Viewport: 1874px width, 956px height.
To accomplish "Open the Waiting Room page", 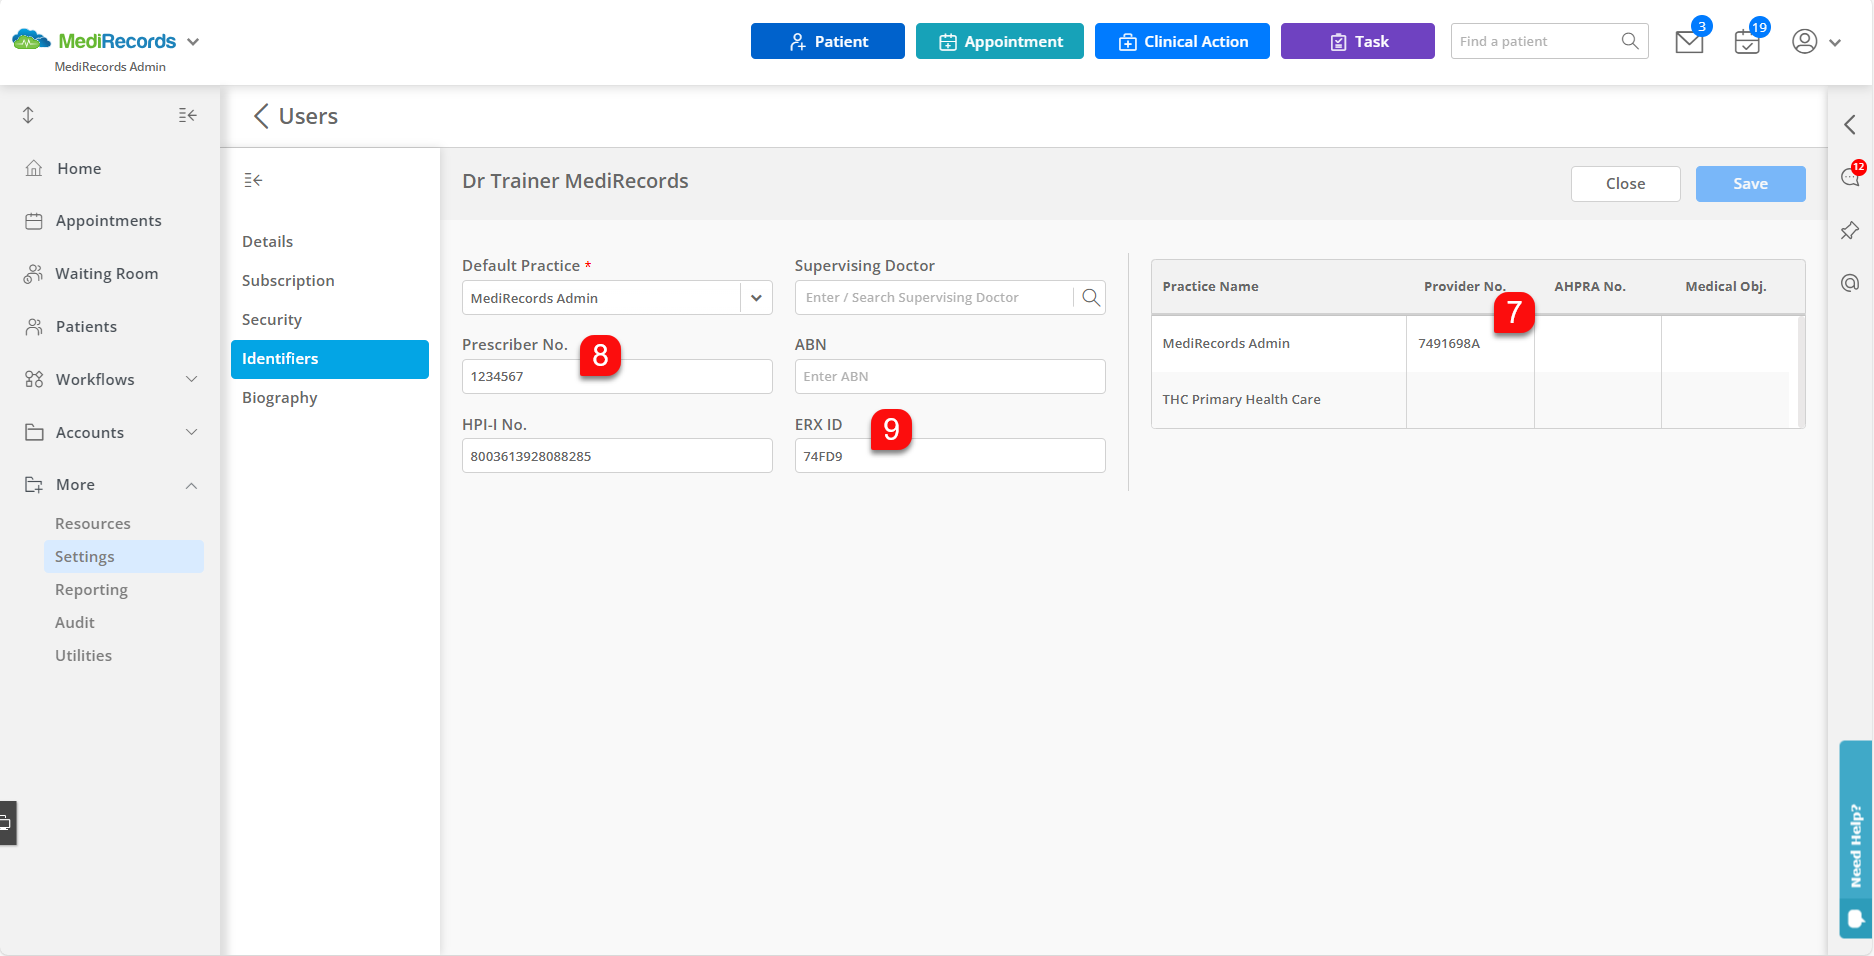I will coord(106,274).
